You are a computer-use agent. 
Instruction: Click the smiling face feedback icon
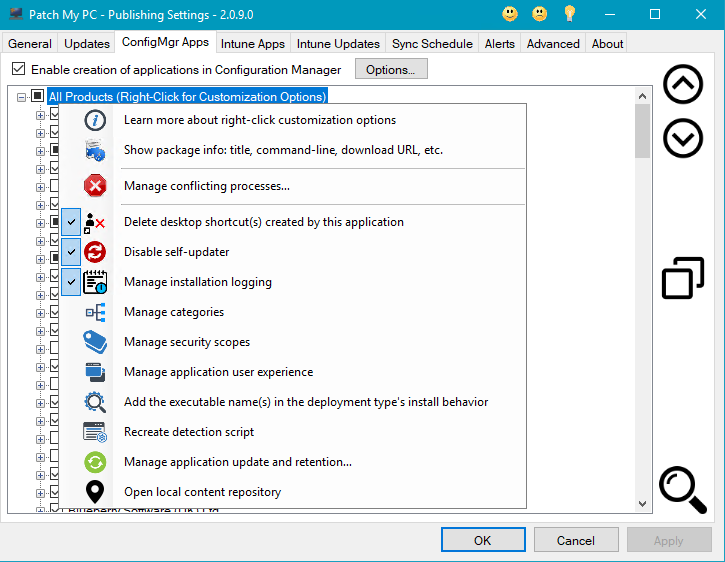(x=510, y=14)
